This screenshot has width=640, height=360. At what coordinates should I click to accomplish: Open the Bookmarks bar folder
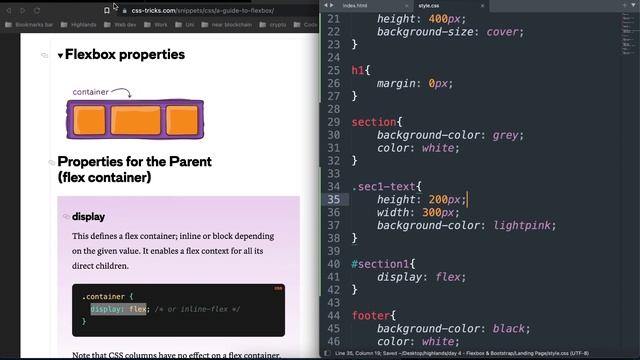pyautogui.click(x=29, y=25)
